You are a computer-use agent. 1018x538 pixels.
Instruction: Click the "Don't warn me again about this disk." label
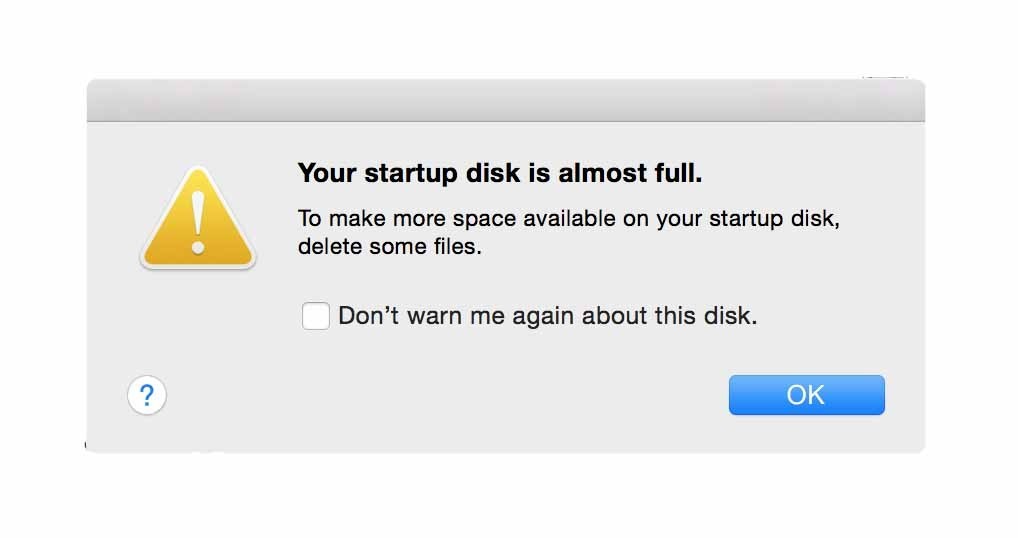tap(547, 316)
